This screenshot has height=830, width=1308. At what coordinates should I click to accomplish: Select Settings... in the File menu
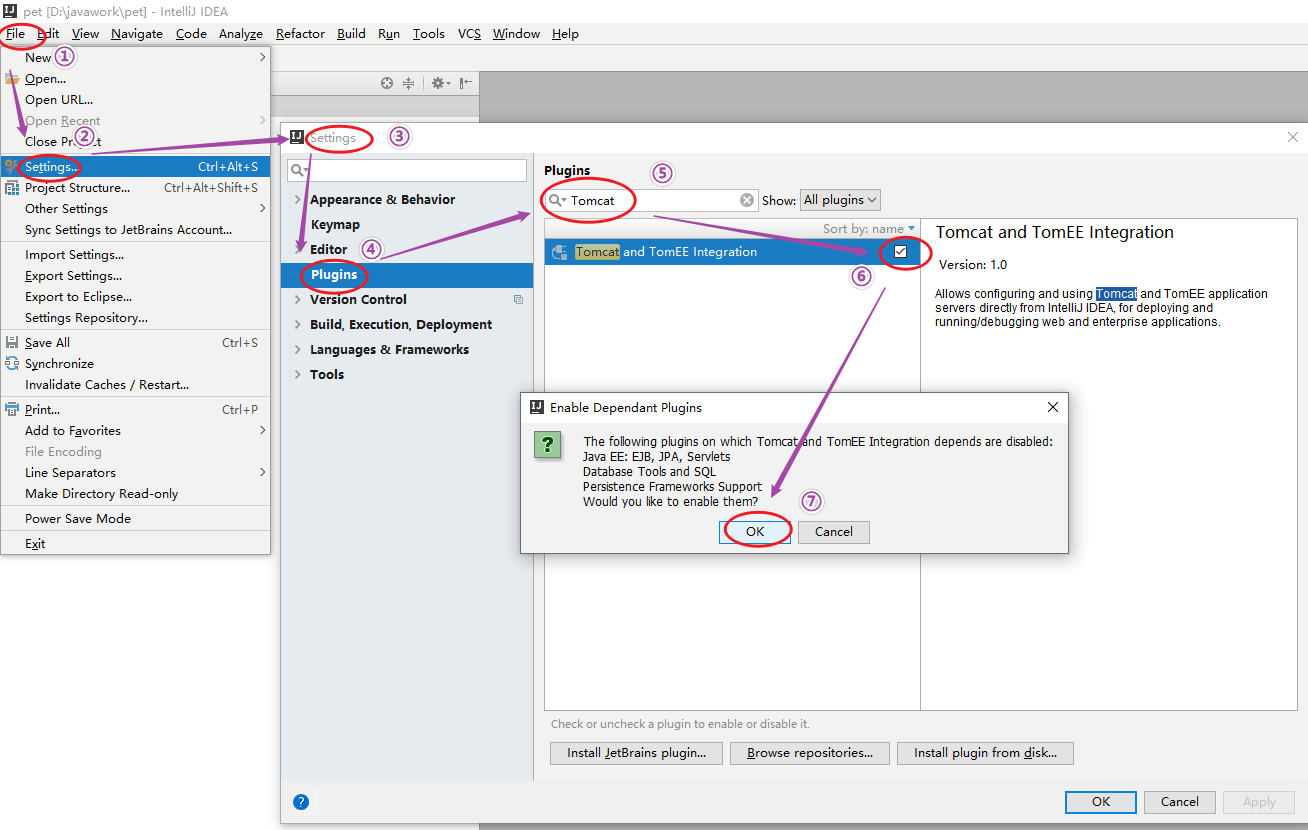[x=135, y=167]
